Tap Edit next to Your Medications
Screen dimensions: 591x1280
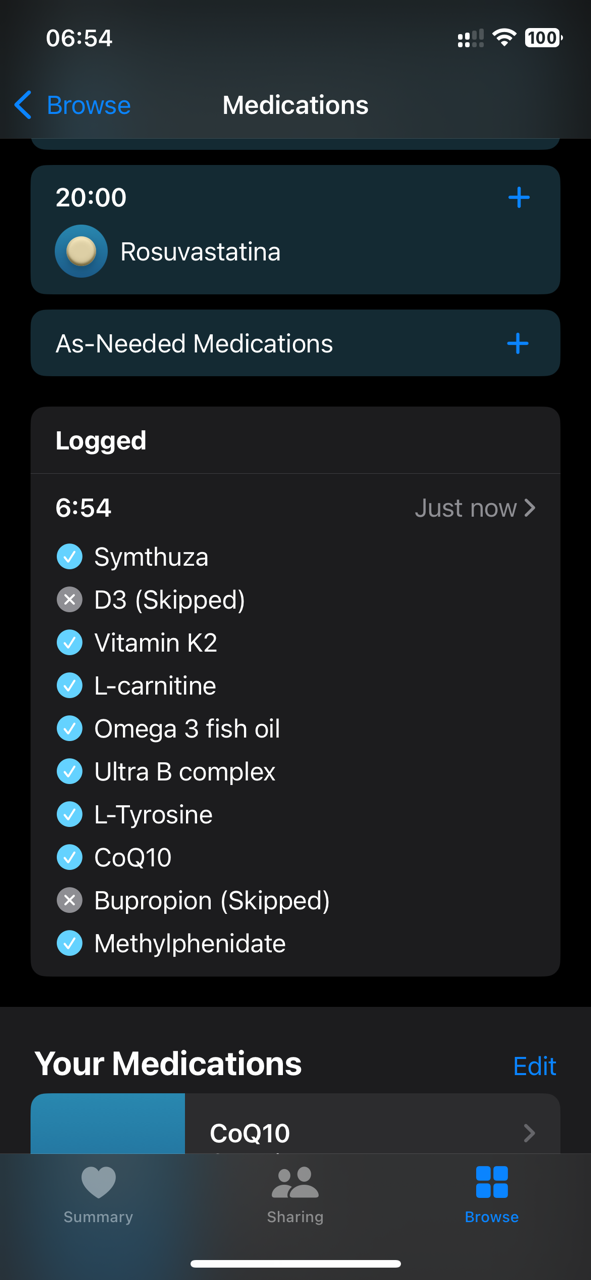534,1066
